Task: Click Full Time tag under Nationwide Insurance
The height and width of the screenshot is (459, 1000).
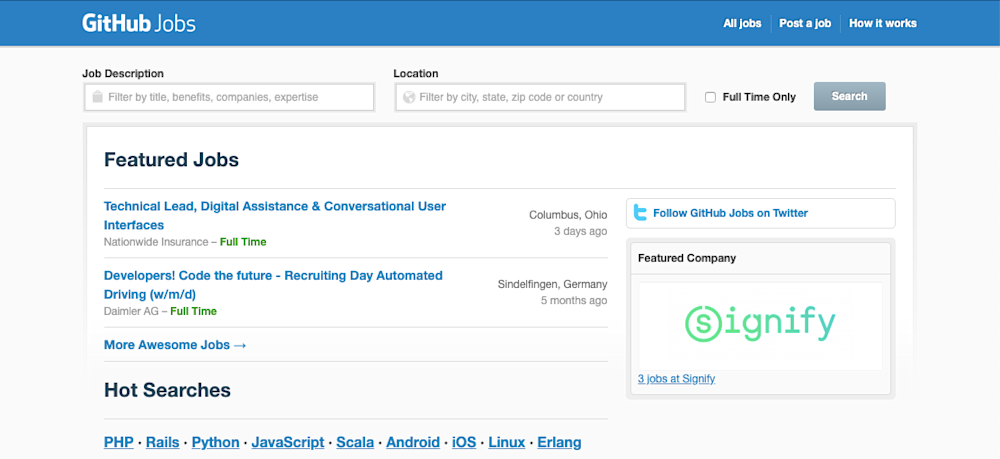Action: click(243, 242)
